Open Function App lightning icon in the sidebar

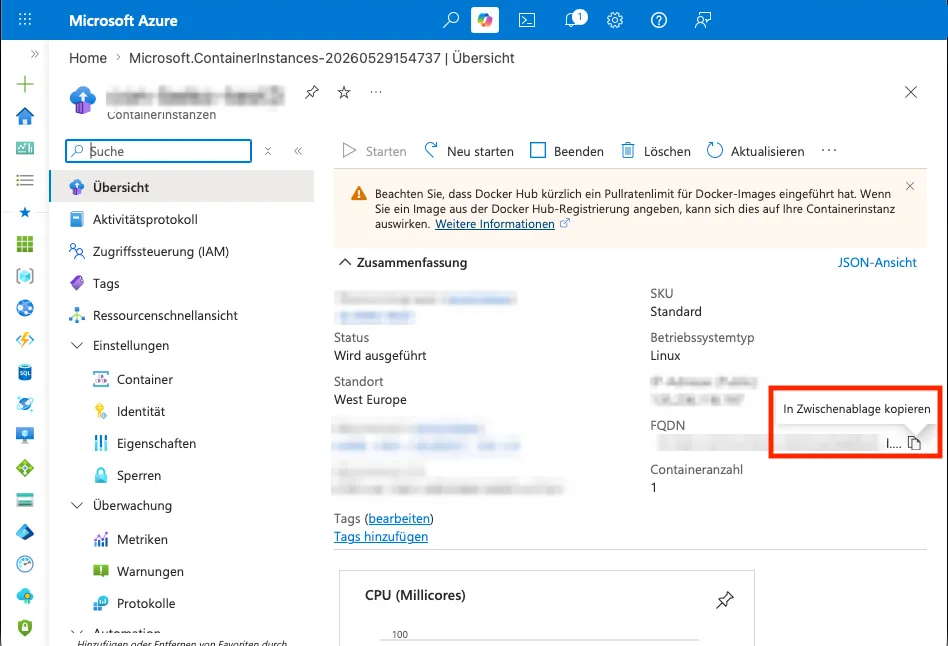click(25, 340)
